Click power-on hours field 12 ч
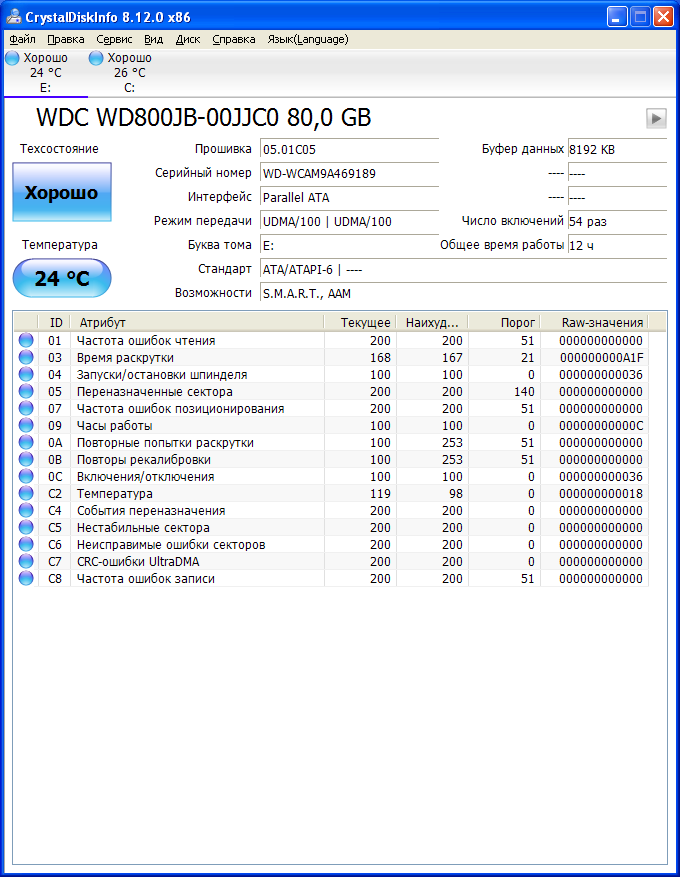 pos(617,246)
